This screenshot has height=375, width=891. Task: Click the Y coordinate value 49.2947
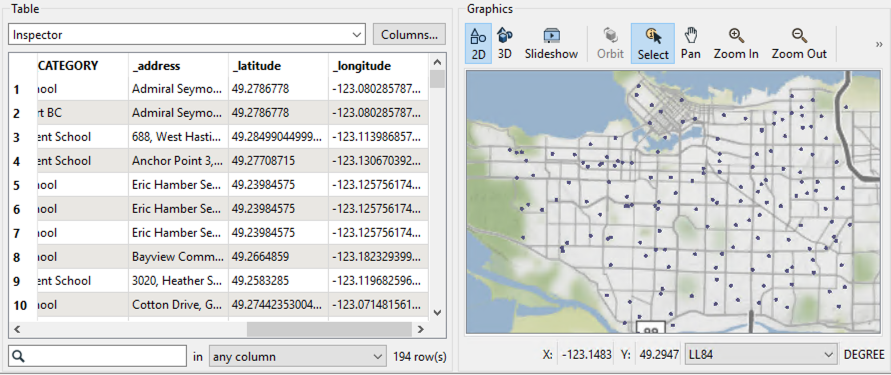pos(658,355)
